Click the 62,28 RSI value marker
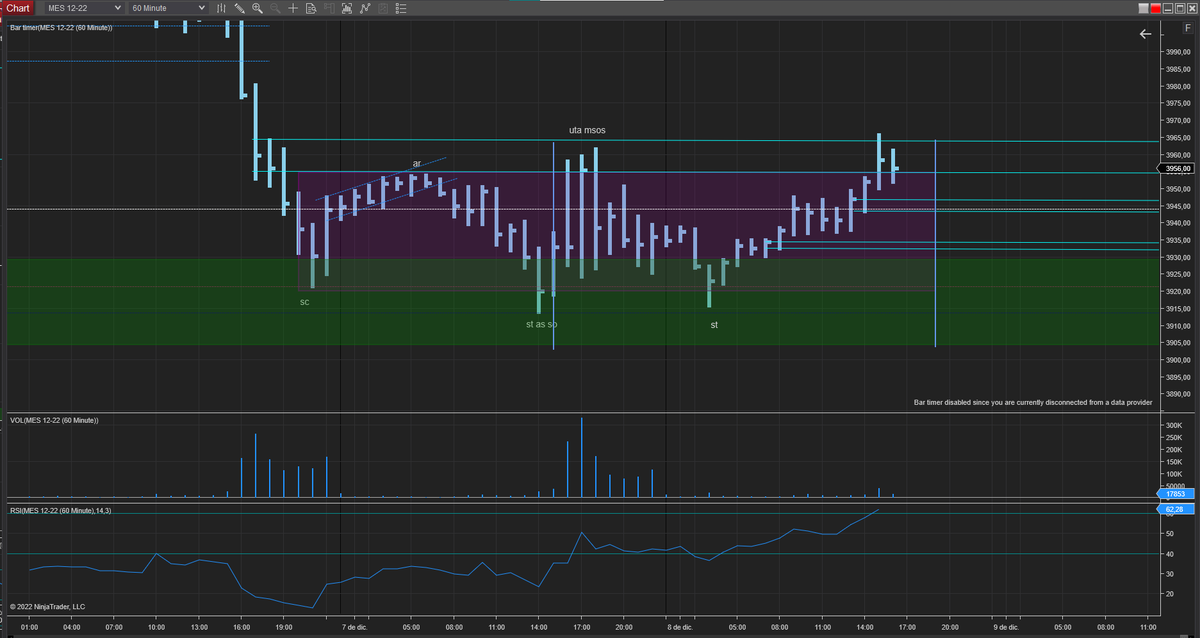Screen dimensions: 1200x638 click(x=1174, y=509)
